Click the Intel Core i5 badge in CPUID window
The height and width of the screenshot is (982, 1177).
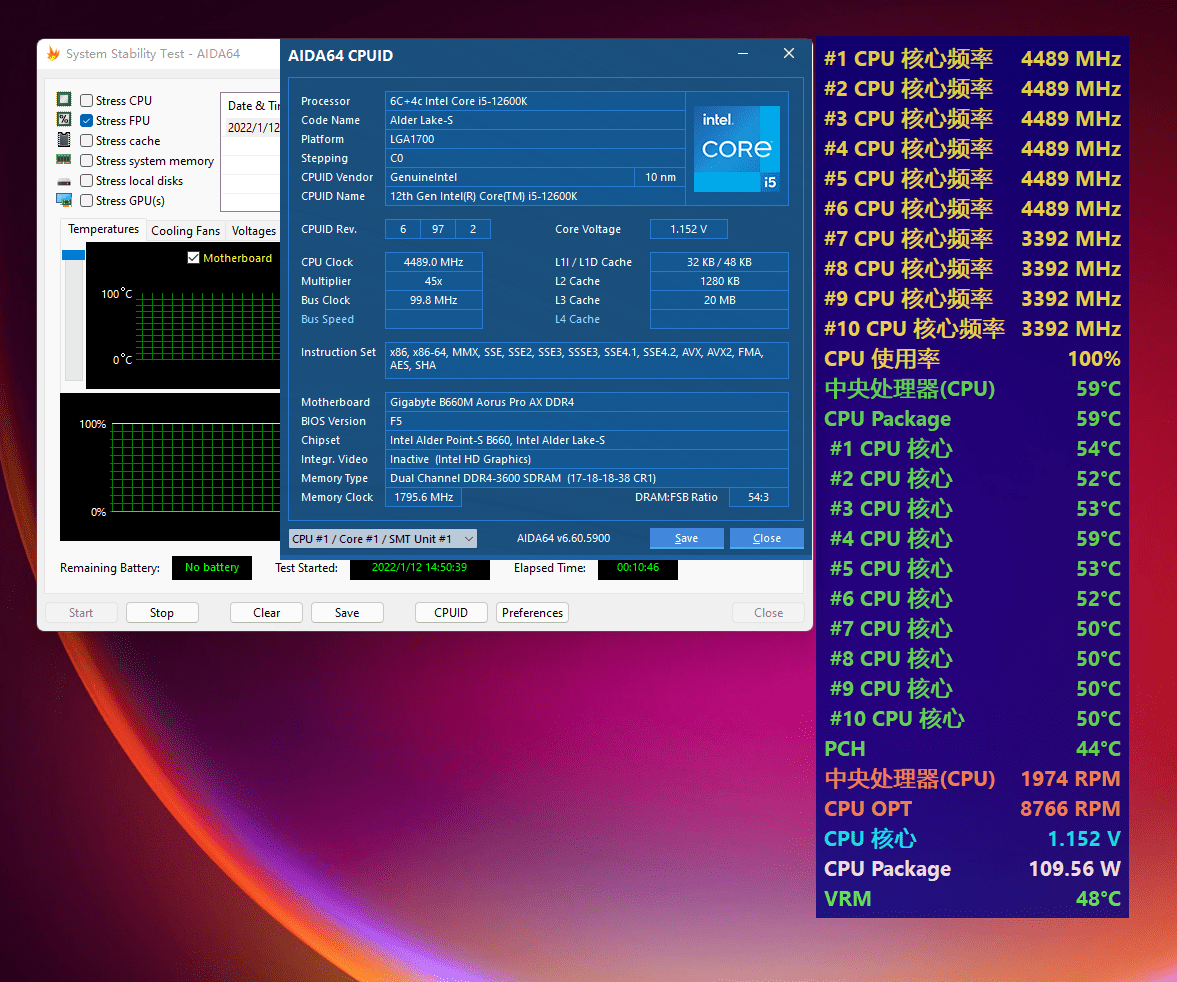tap(737, 148)
